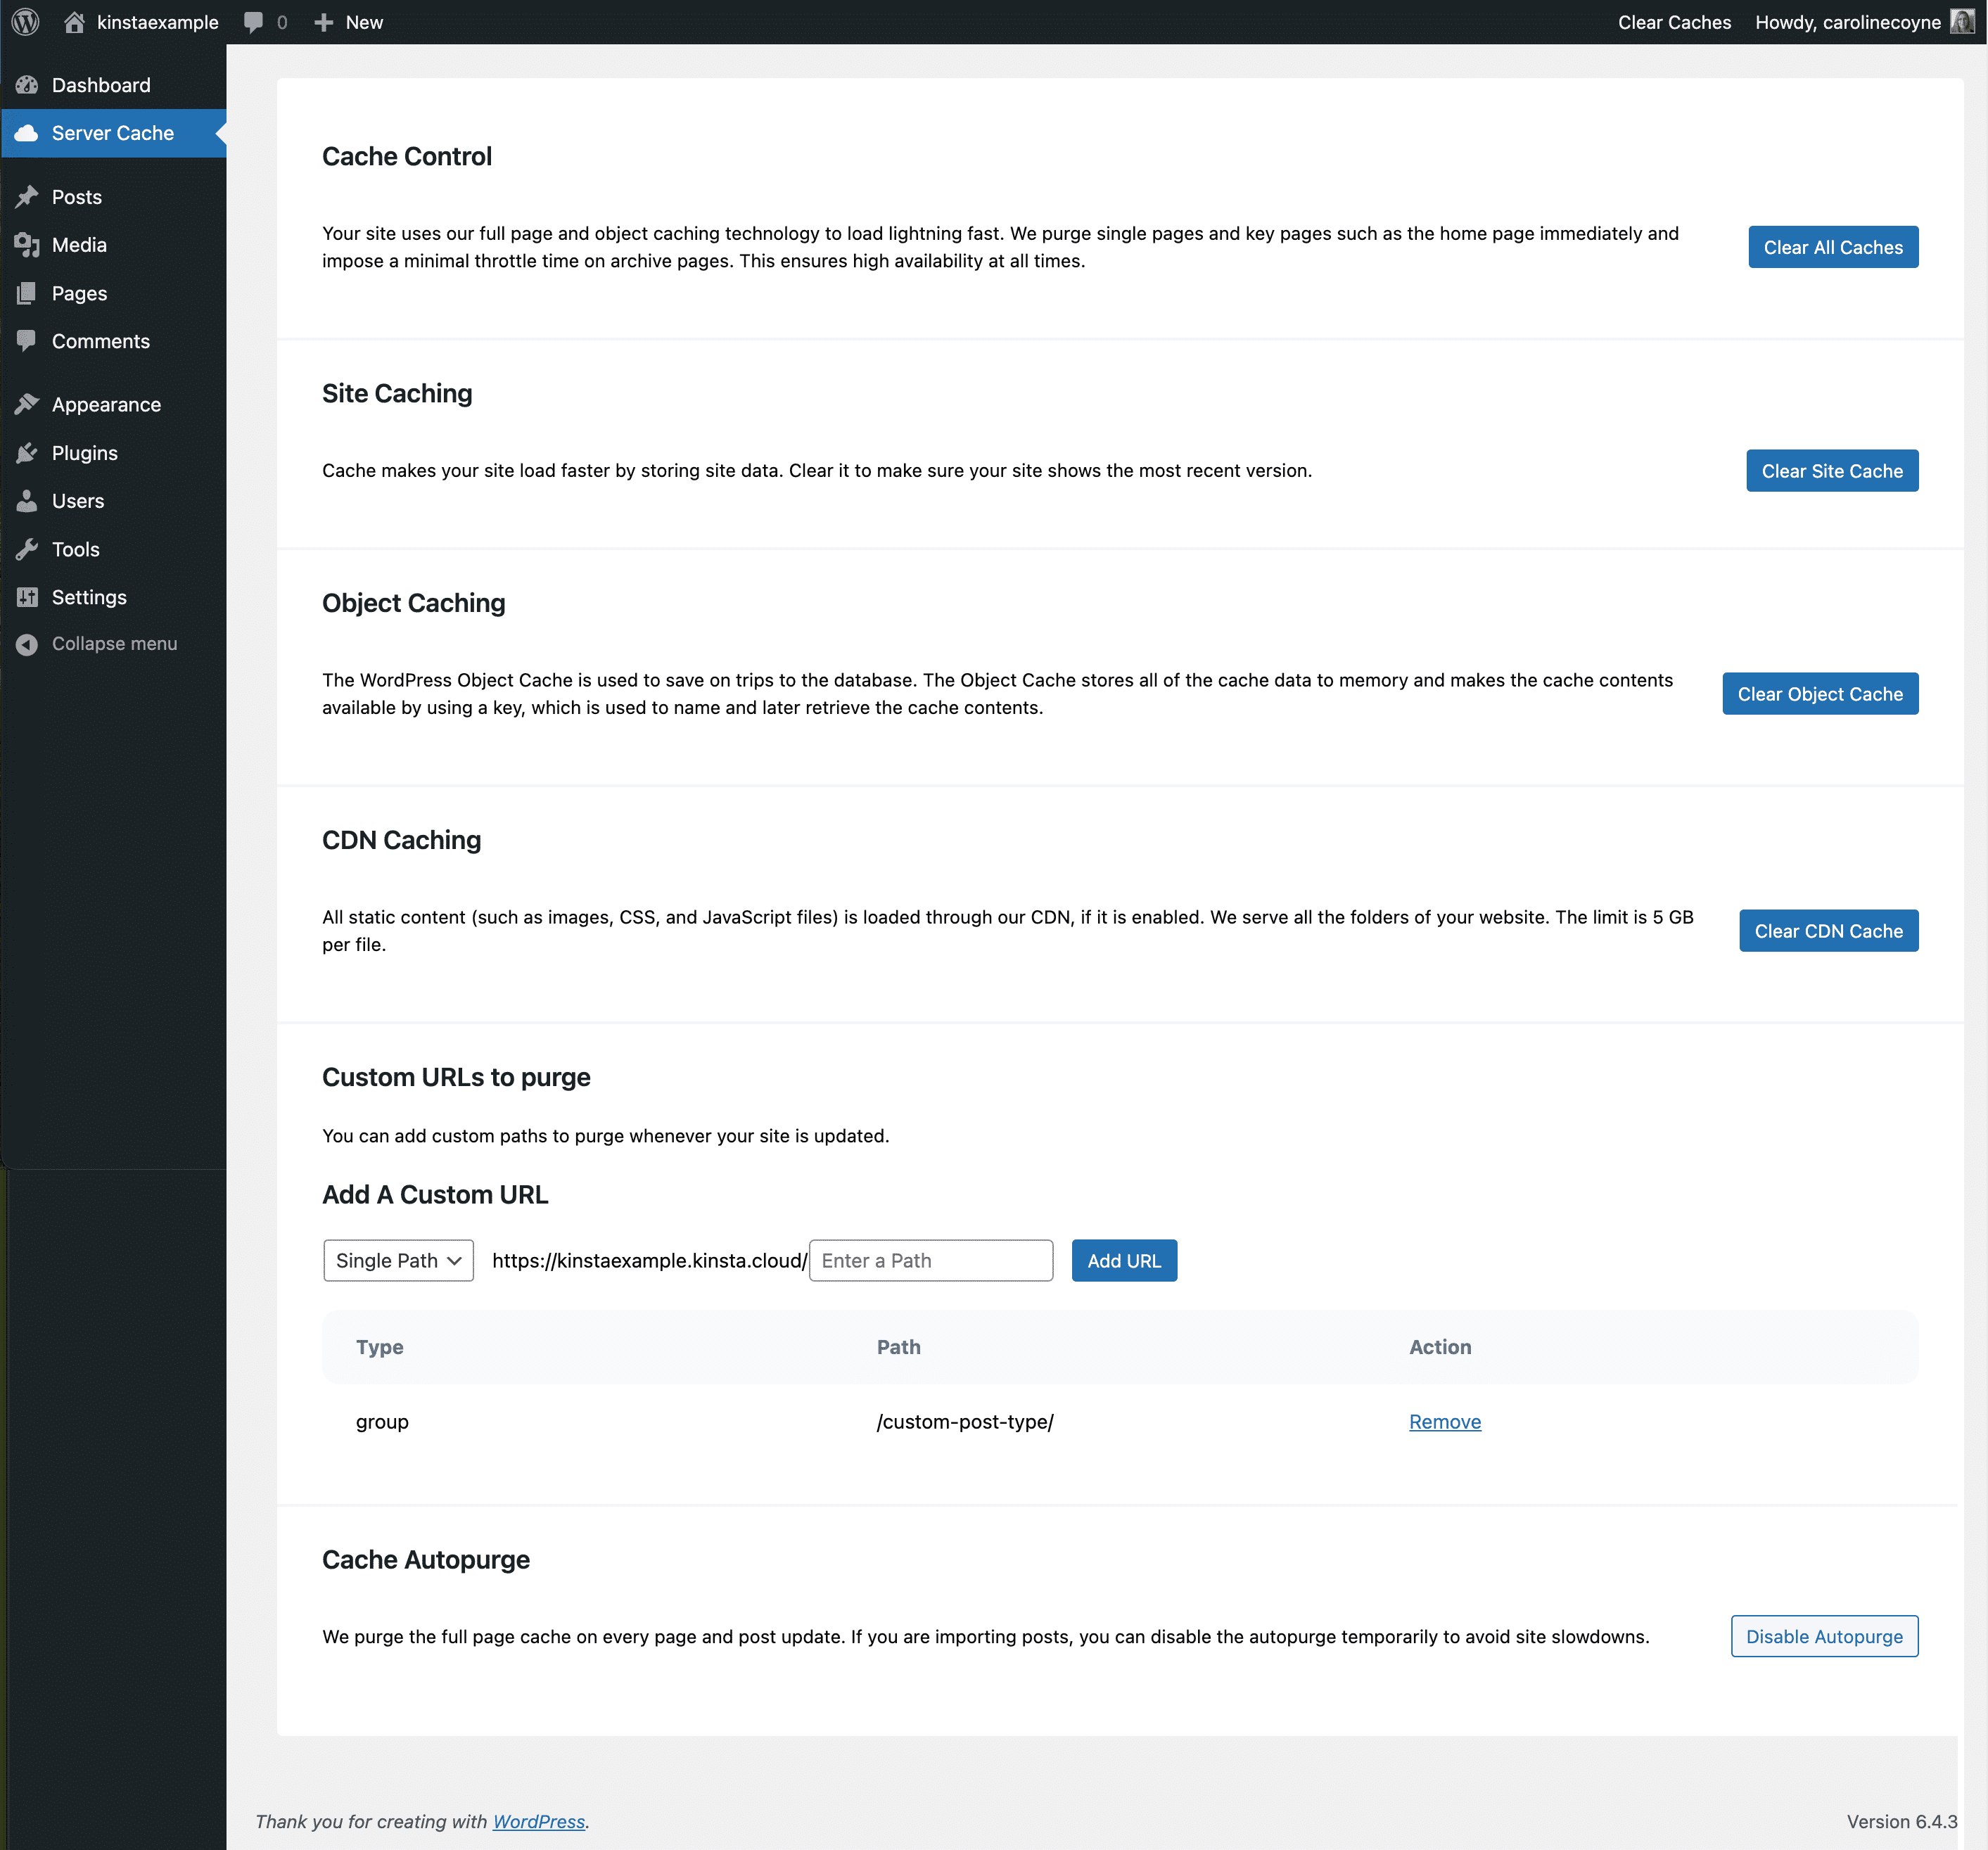This screenshot has width=1988, height=1850.
Task: Click the Remove link for custom-post-type
Action: 1444,1420
